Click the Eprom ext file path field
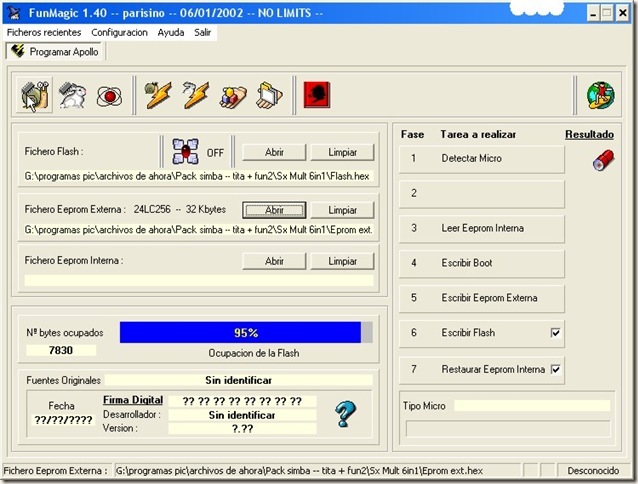This screenshot has width=638, height=484. [x=198, y=230]
